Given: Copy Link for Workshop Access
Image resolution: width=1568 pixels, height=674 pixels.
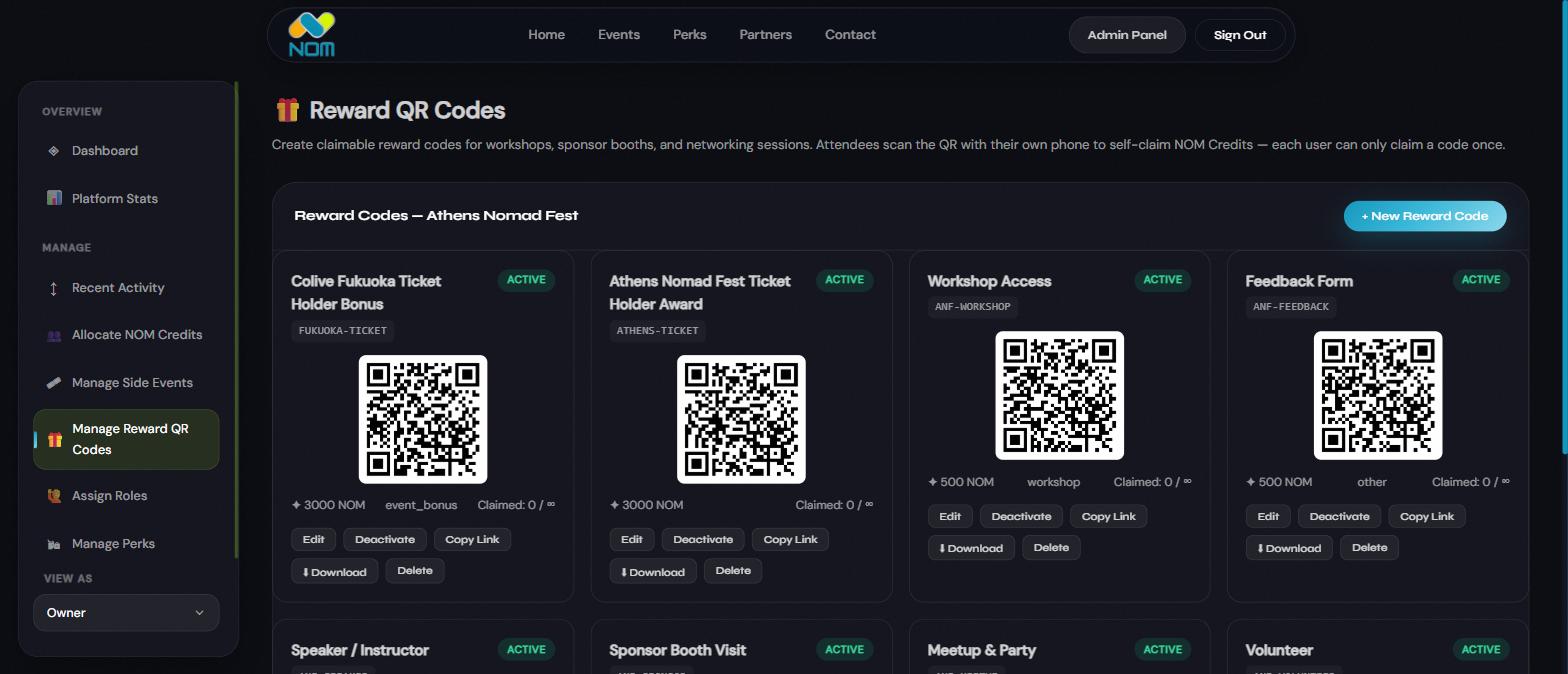Looking at the screenshot, I should 1108,517.
